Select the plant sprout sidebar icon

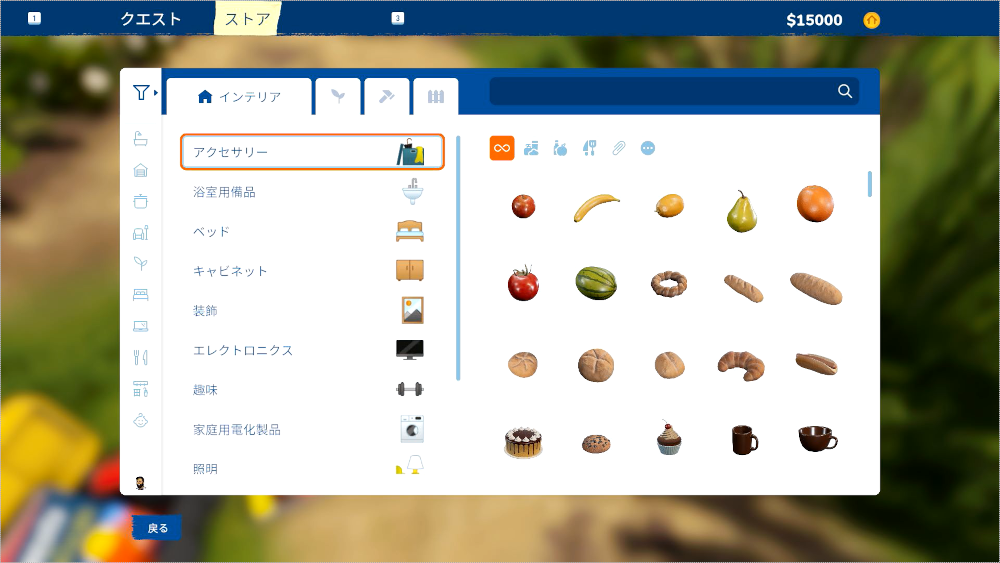141,263
